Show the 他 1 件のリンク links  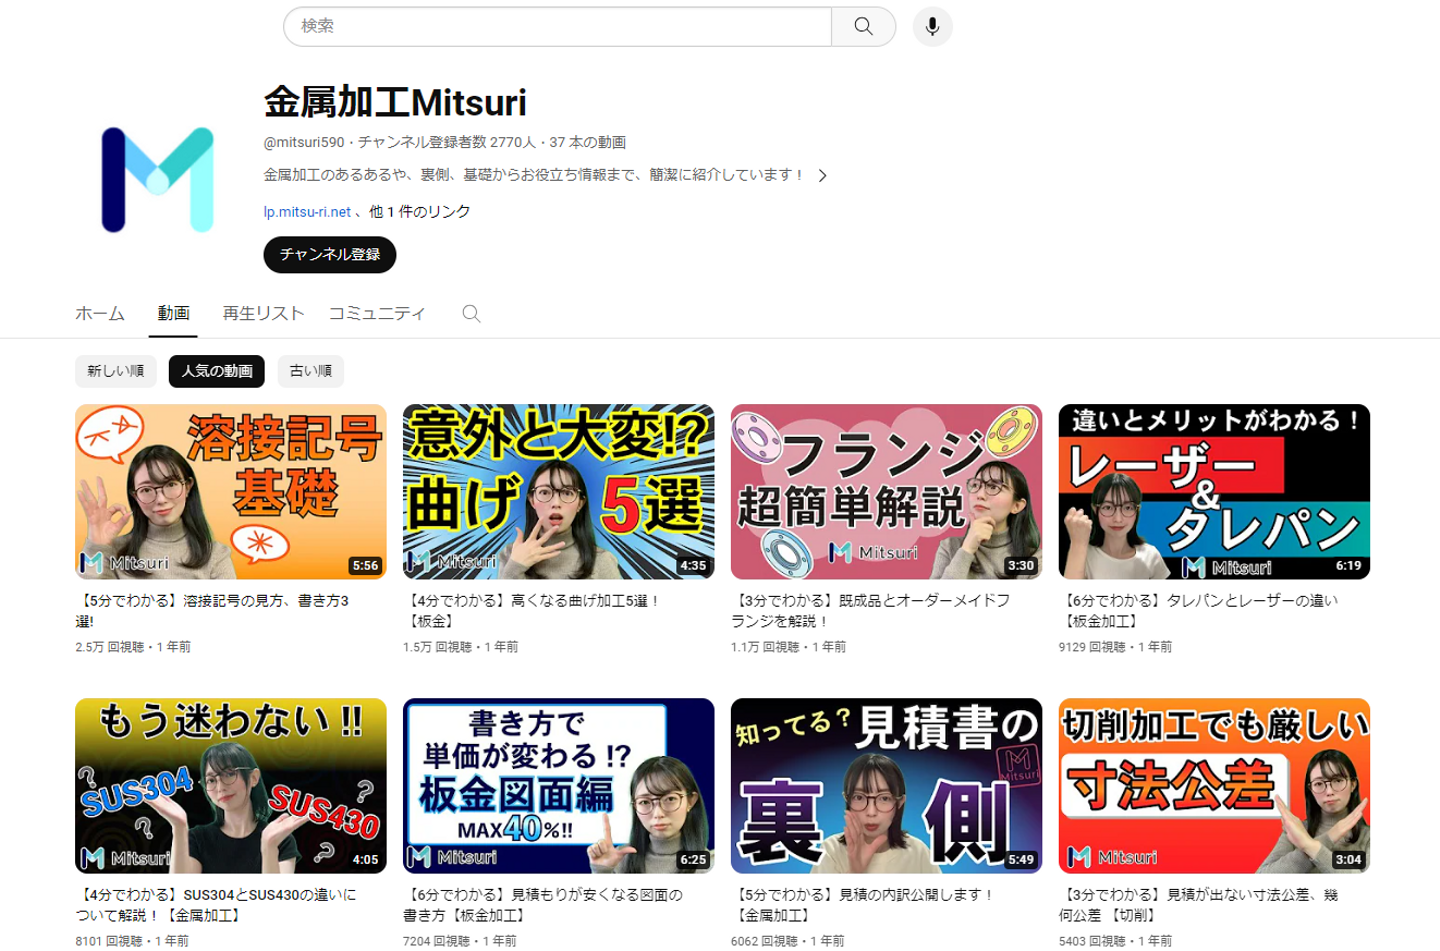tap(420, 212)
